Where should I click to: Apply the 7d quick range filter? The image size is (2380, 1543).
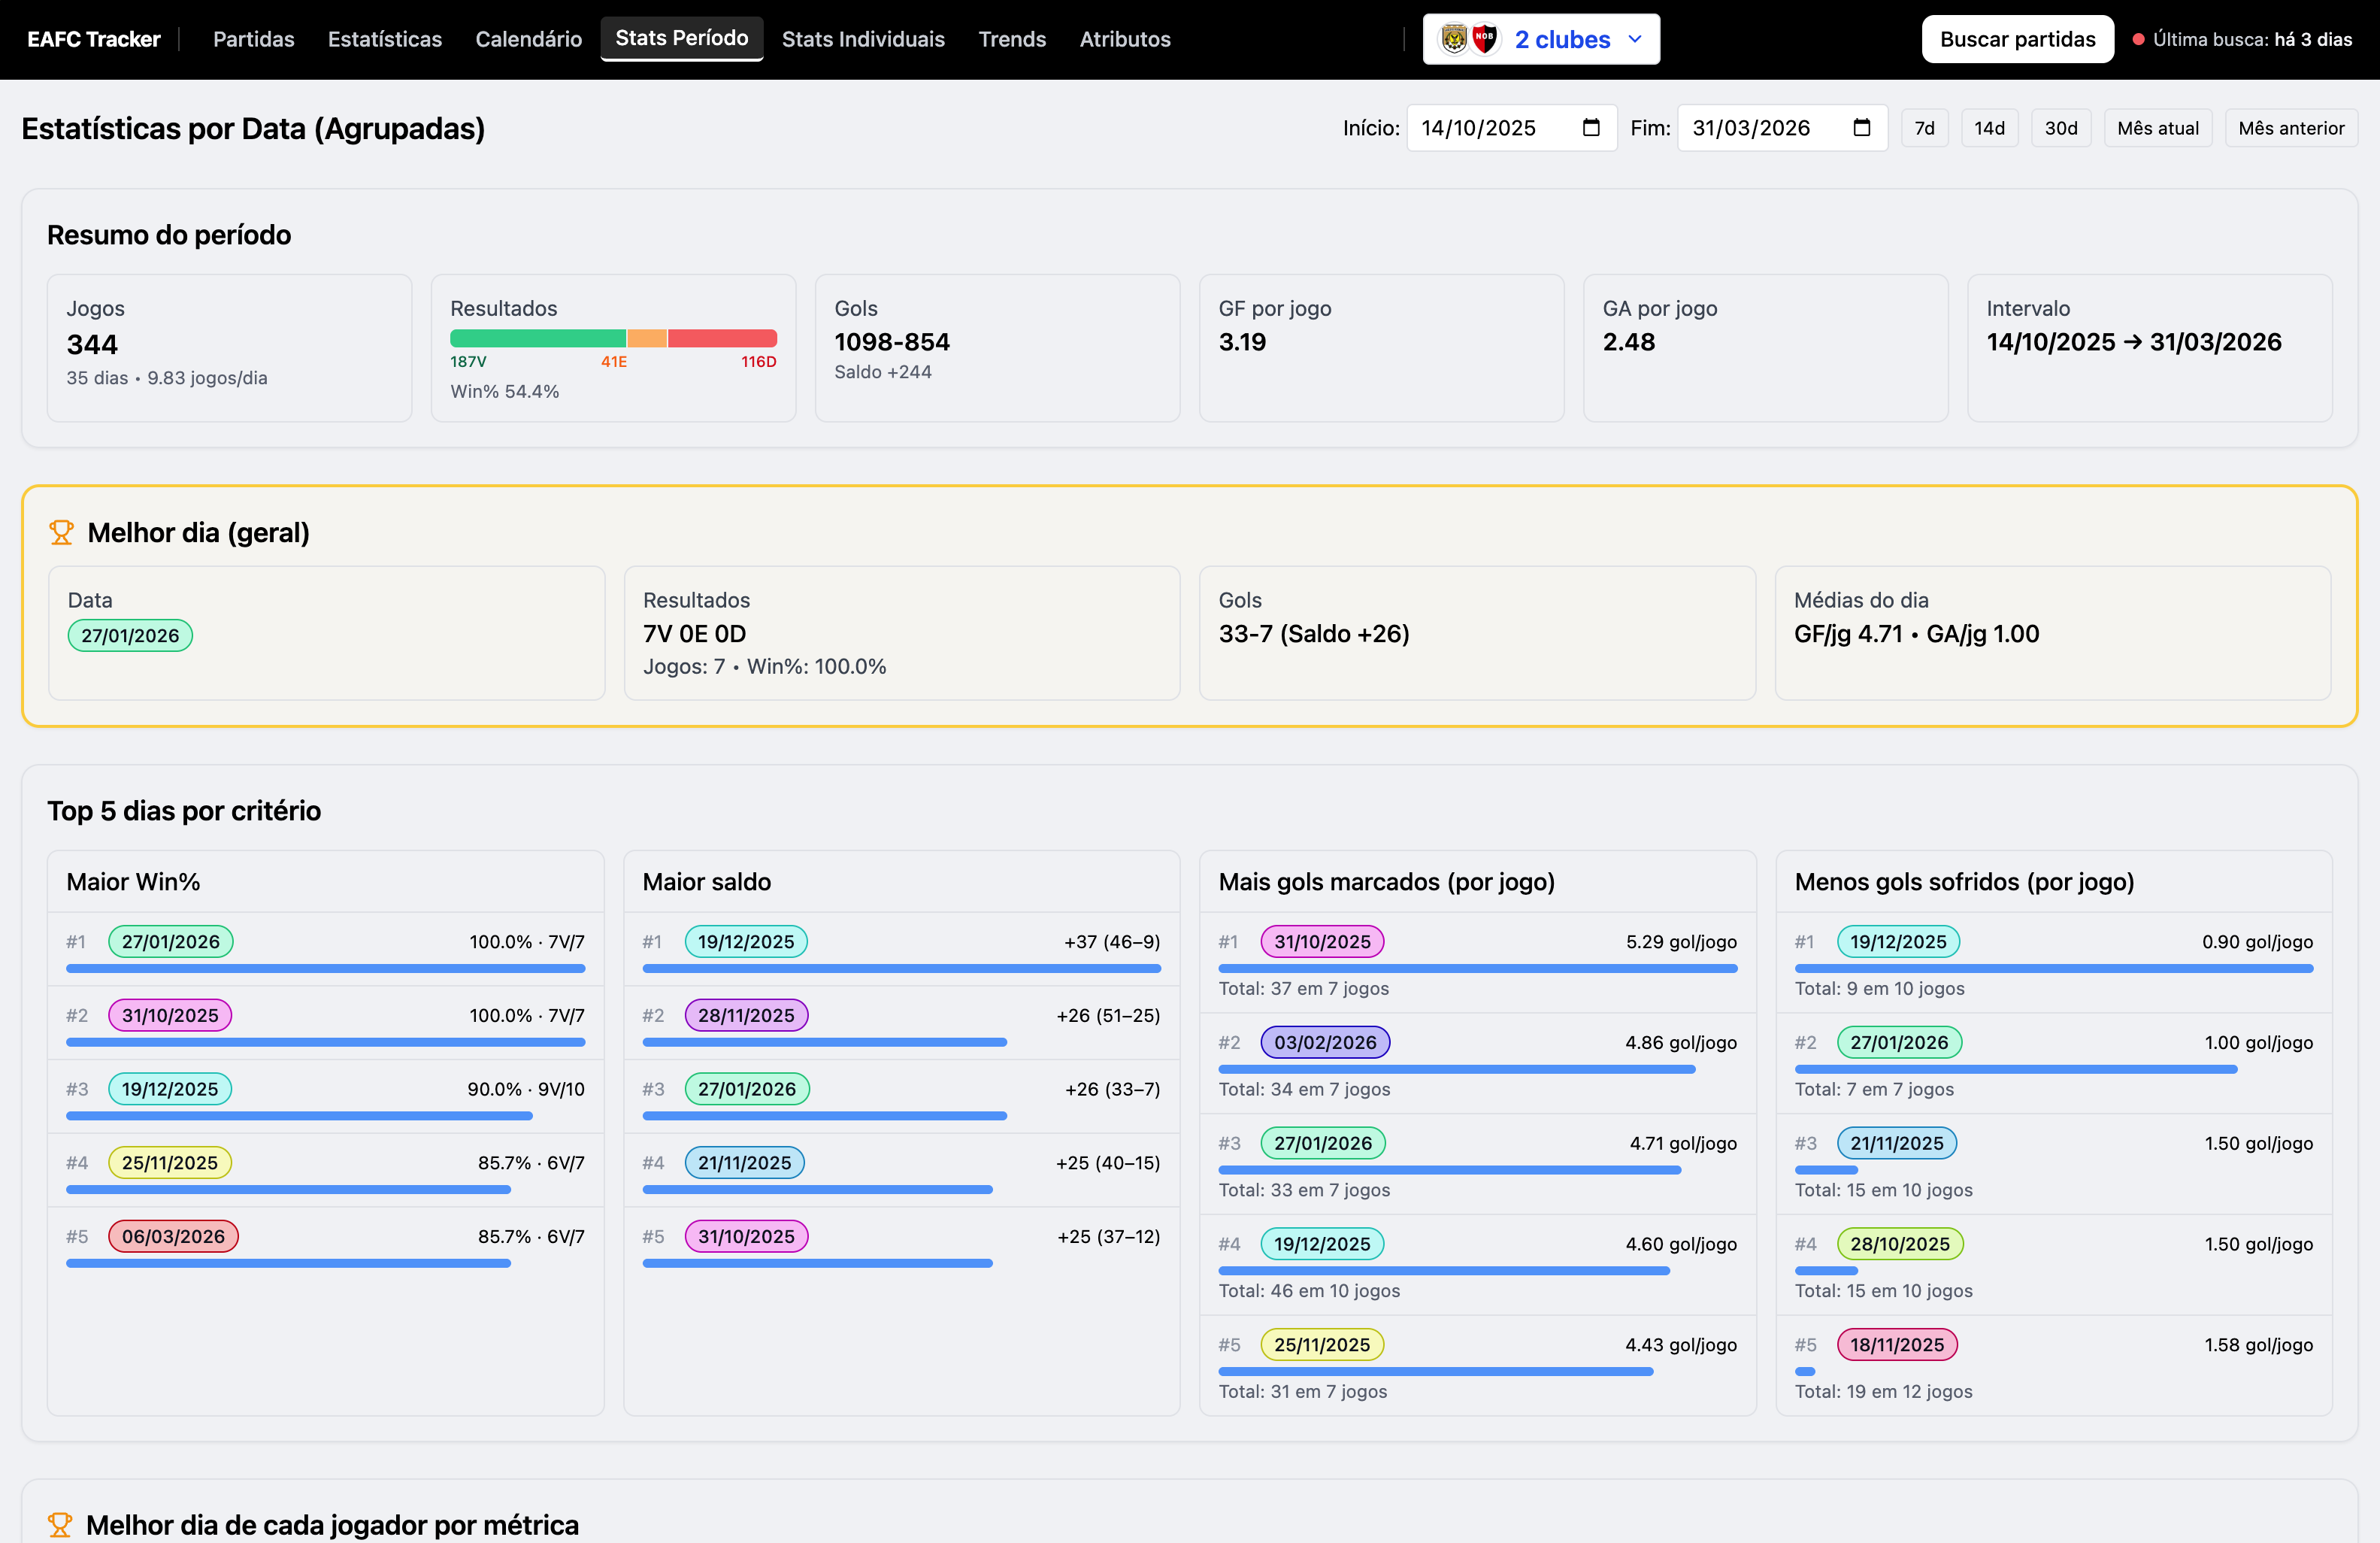1924,128
